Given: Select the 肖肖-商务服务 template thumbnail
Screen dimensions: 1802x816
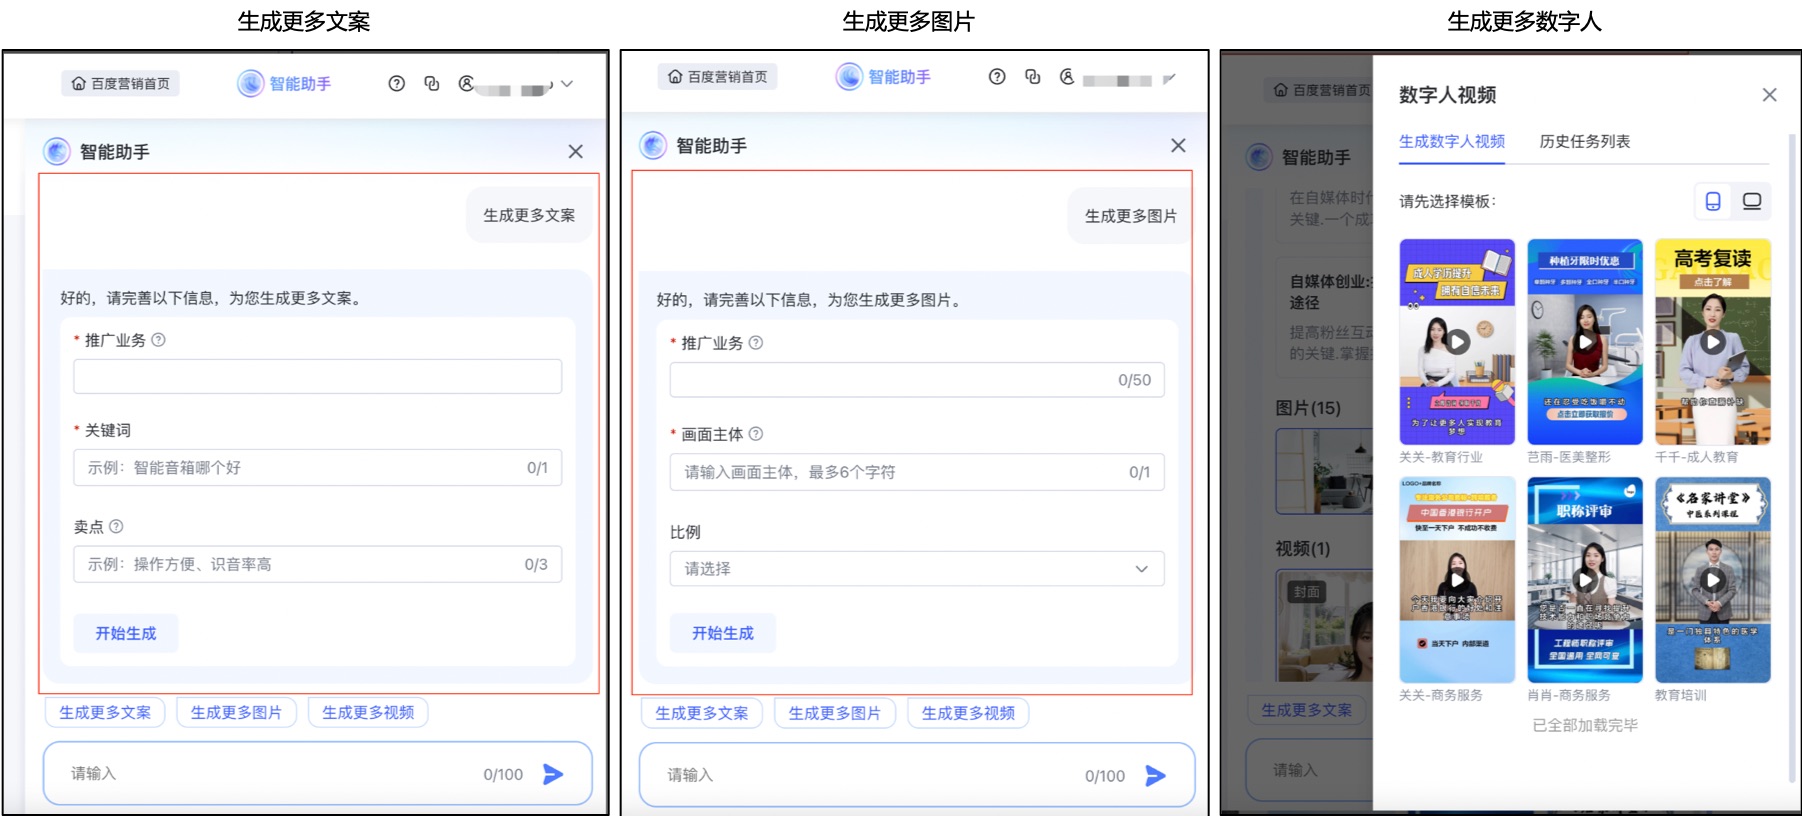Looking at the screenshot, I should [x=1585, y=580].
